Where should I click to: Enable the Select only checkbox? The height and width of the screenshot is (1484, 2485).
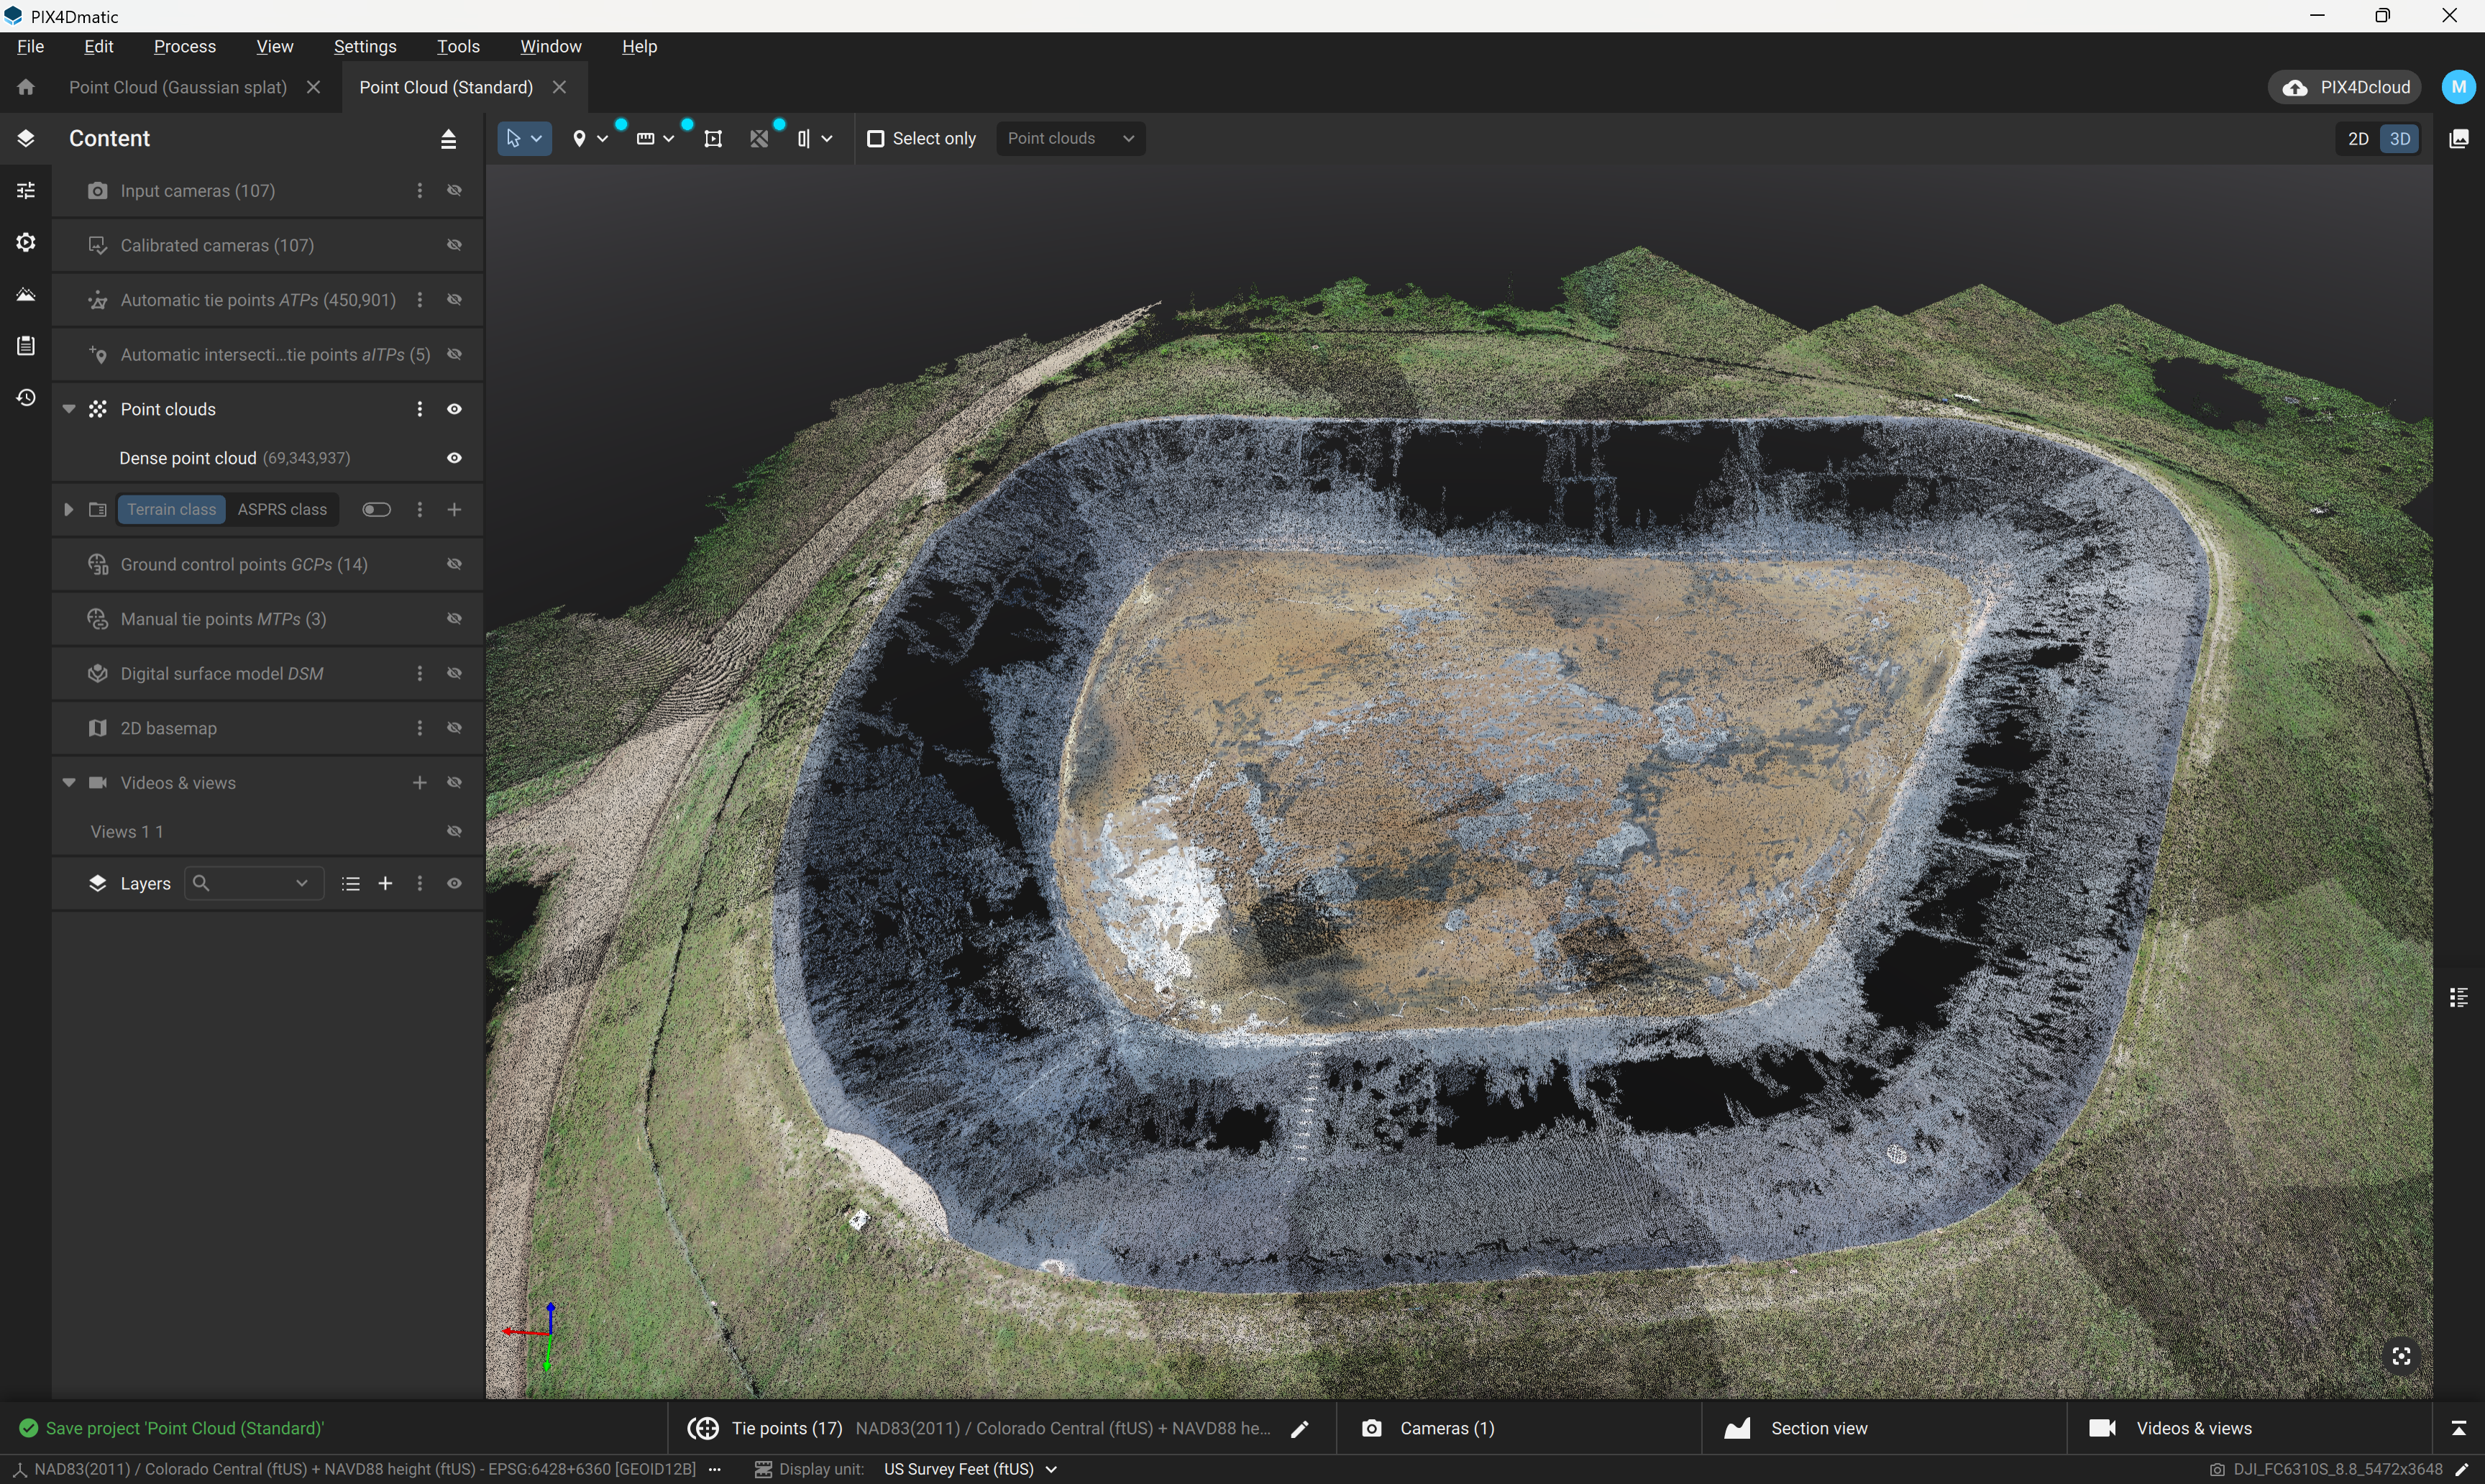(x=877, y=138)
